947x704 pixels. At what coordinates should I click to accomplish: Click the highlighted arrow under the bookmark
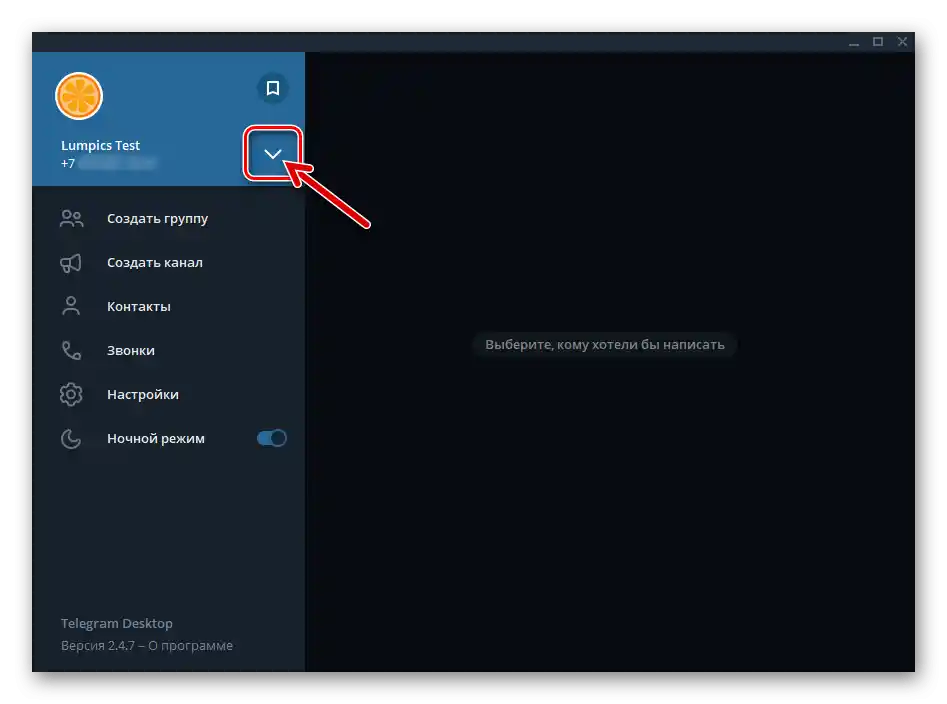pyautogui.click(x=272, y=154)
